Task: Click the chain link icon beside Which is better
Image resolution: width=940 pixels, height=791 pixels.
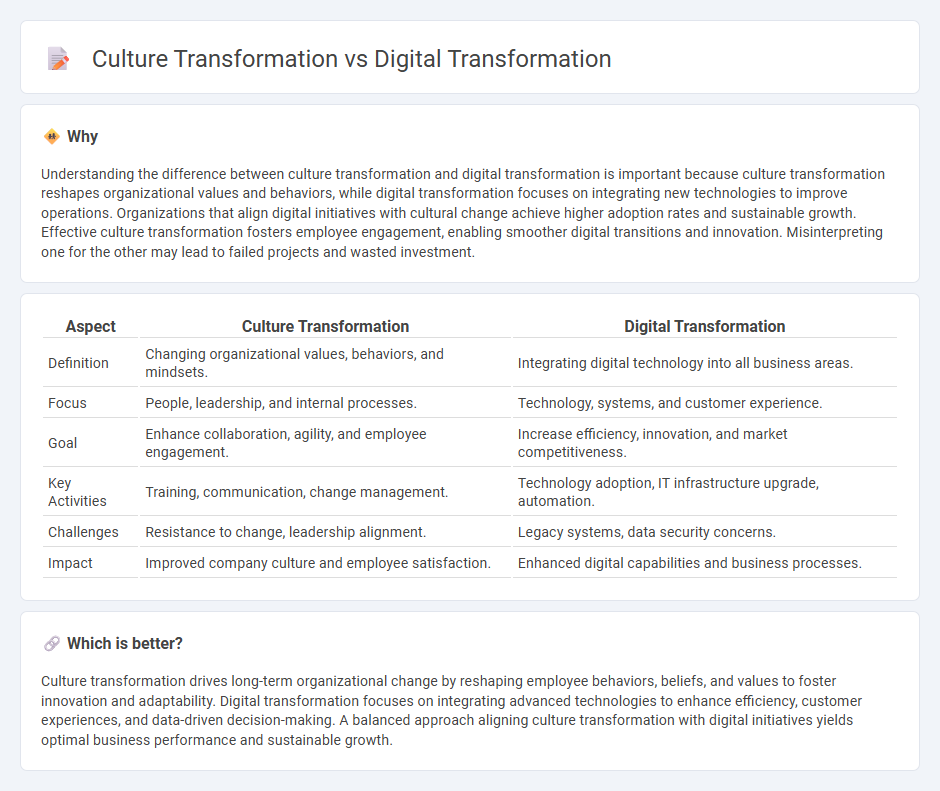Action: 52,643
